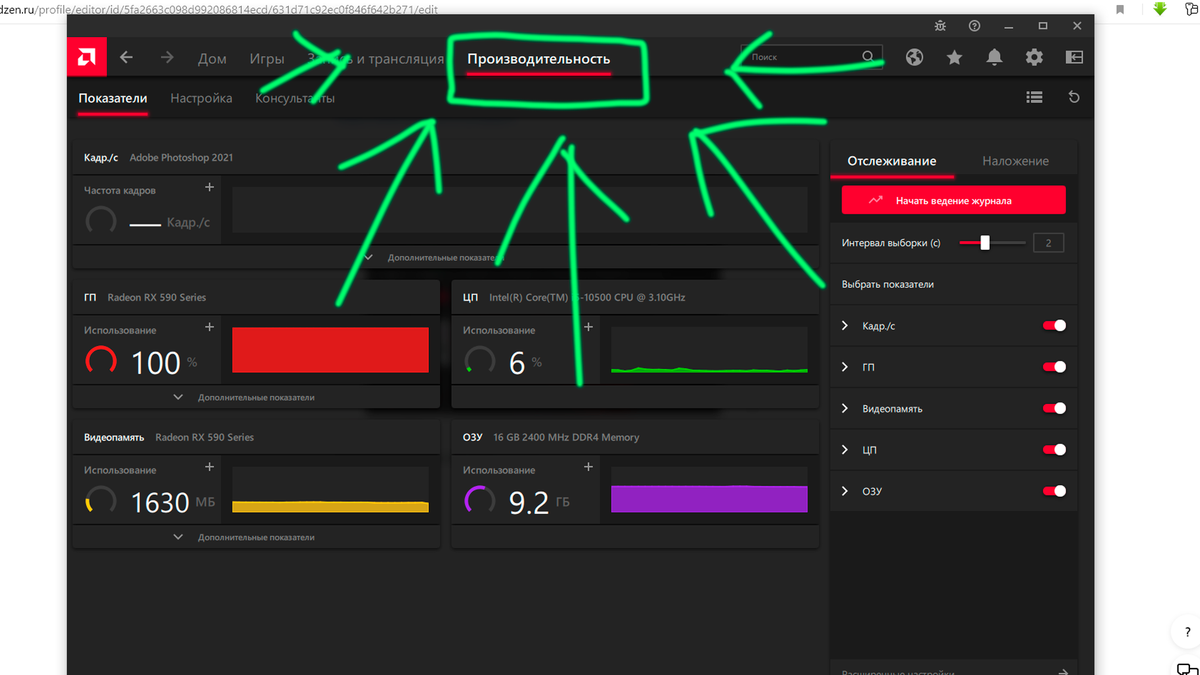1200x675 pixels.
Task: Click the Видеопамять yellow gauge
Action: pyautogui.click(x=101, y=500)
